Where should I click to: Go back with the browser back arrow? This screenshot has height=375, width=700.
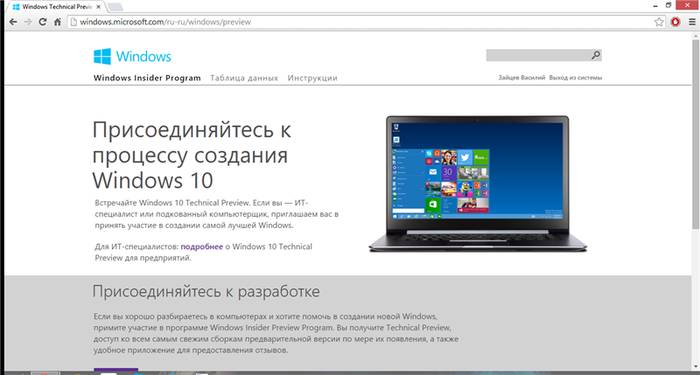point(13,22)
